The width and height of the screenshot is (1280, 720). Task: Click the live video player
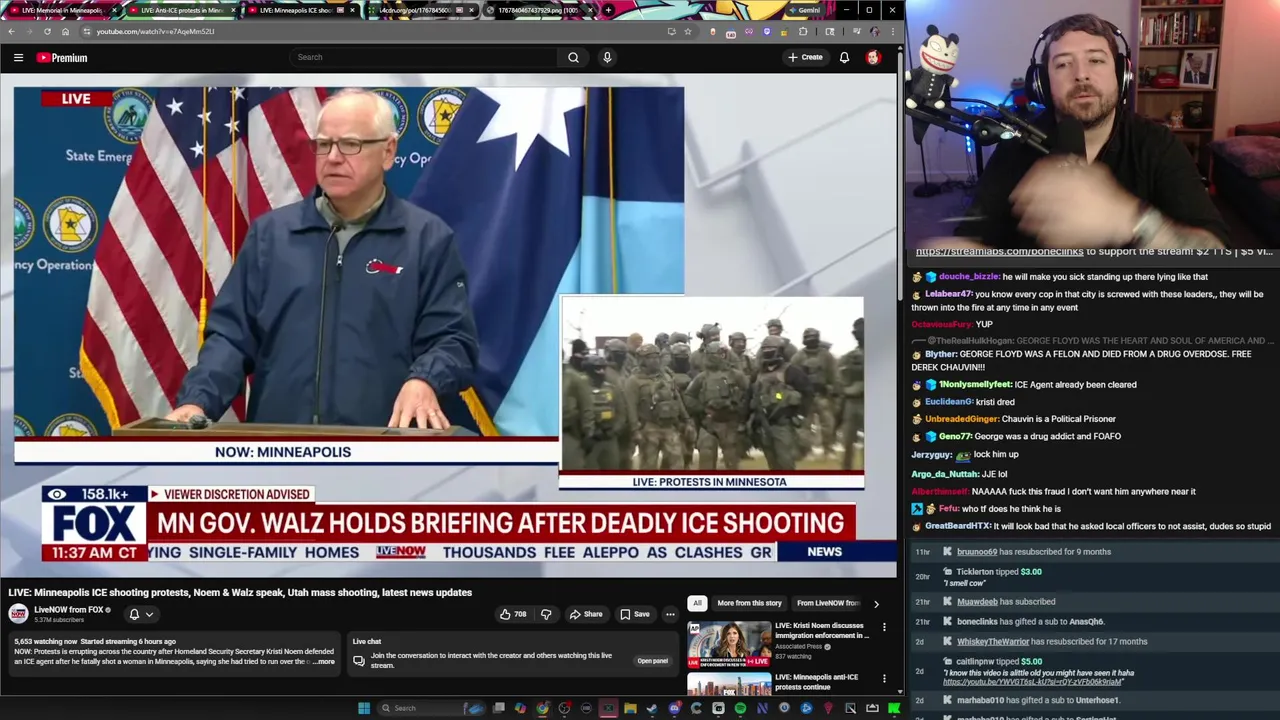pyautogui.click(x=448, y=325)
